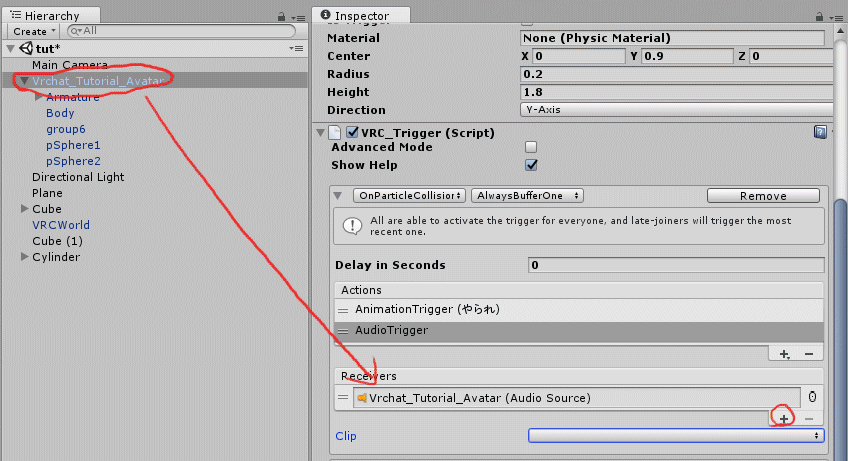Select the AnimationTrigger action row
The height and width of the screenshot is (461, 848).
point(579,309)
